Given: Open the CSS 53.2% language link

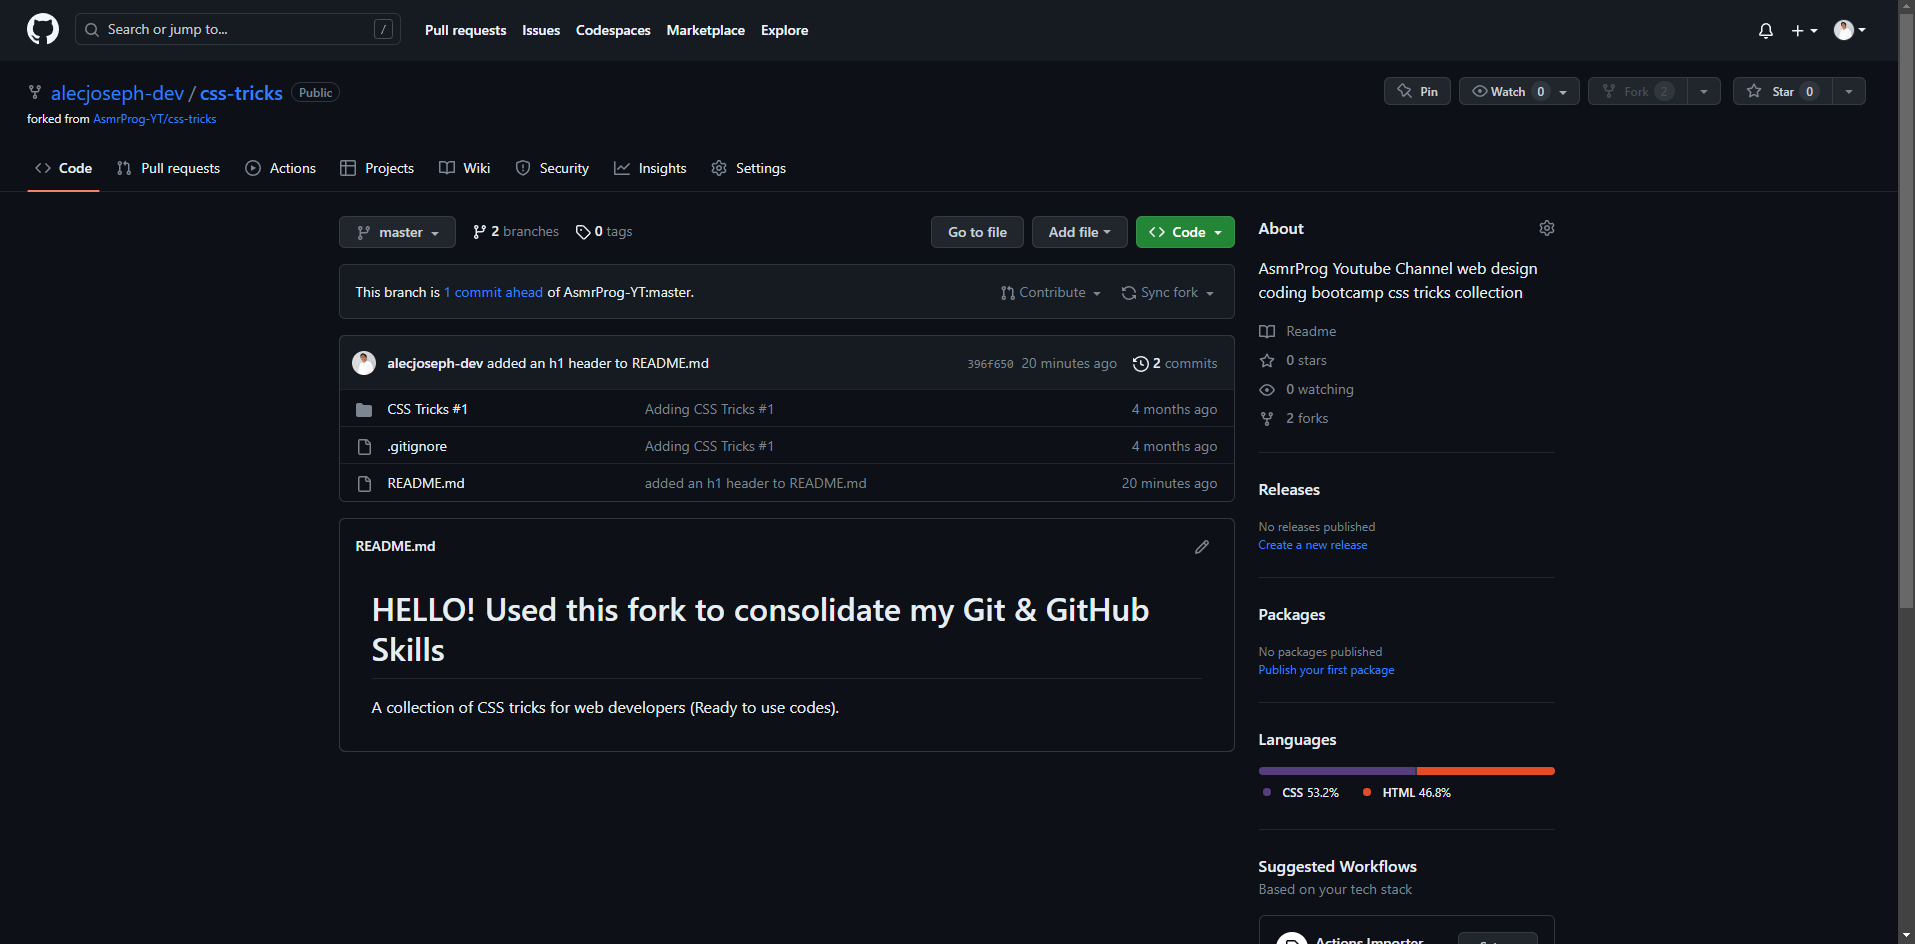Looking at the screenshot, I should pyautogui.click(x=1301, y=793).
